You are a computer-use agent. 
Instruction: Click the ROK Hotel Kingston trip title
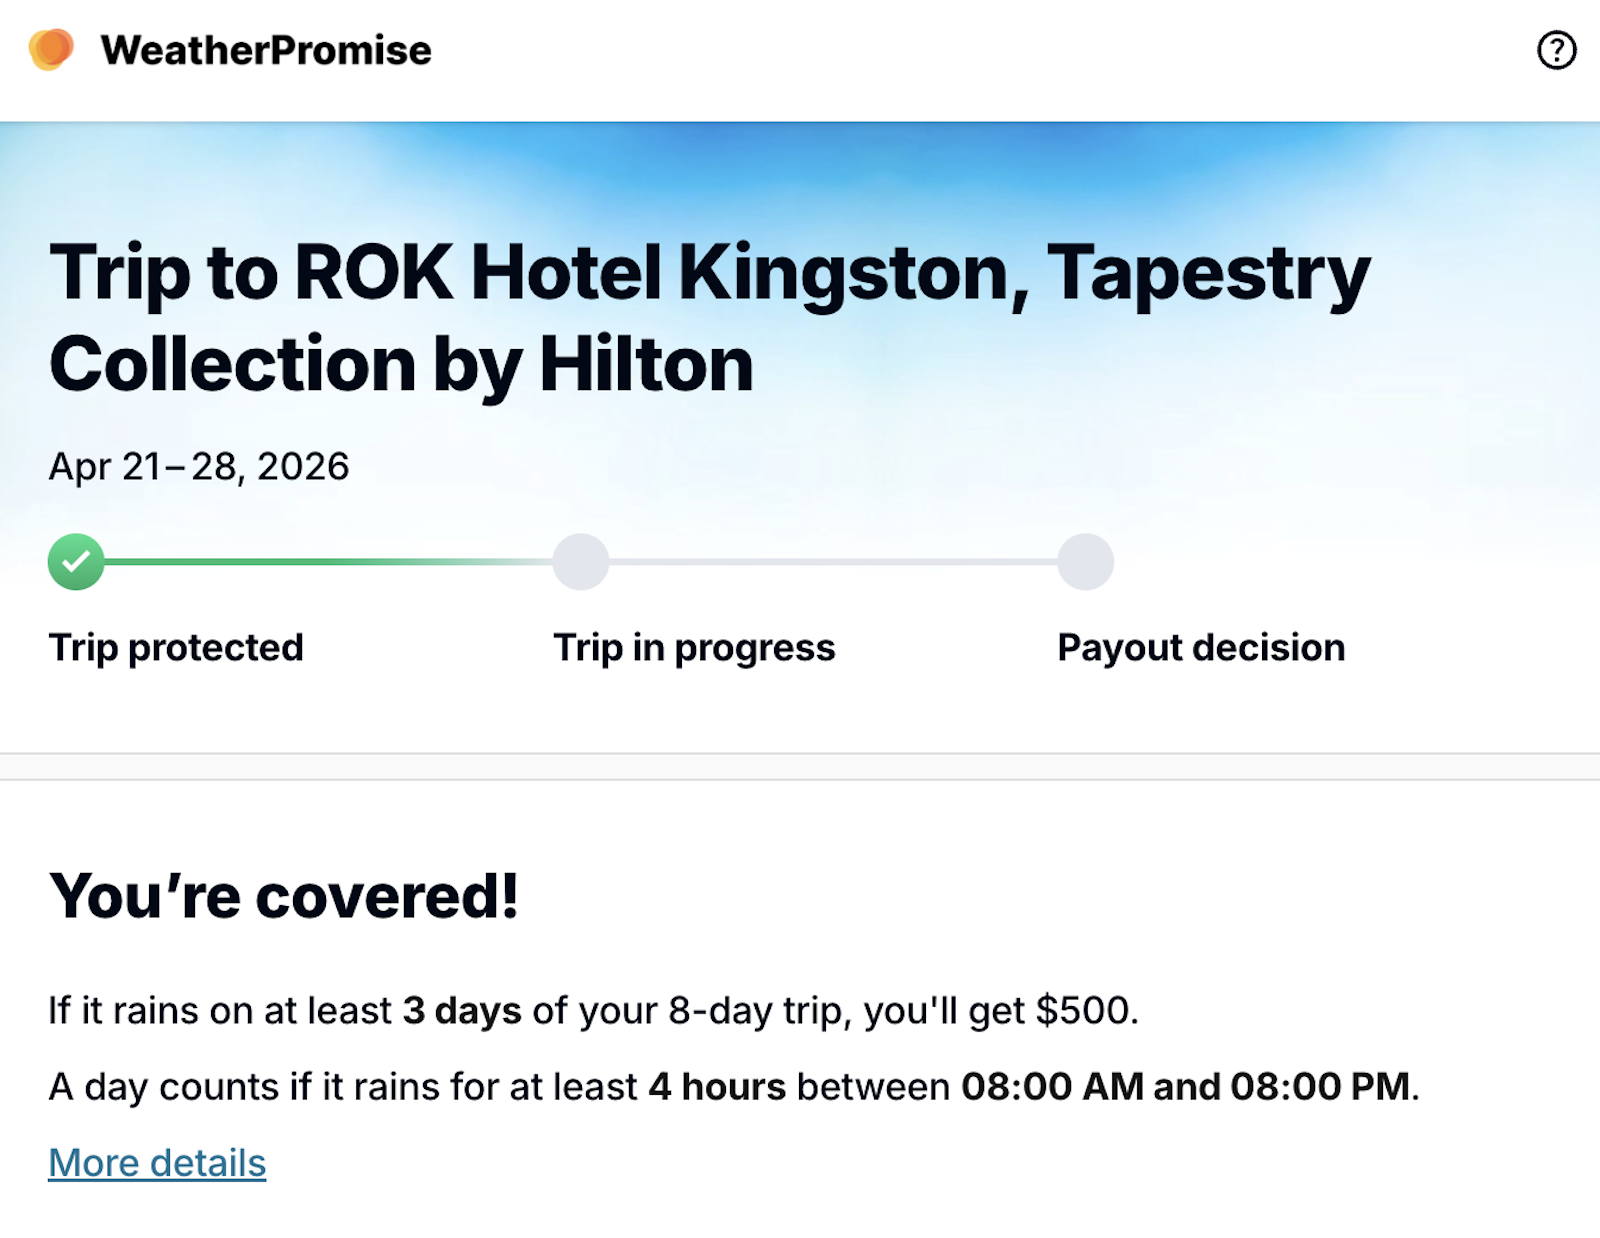click(709, 317)
